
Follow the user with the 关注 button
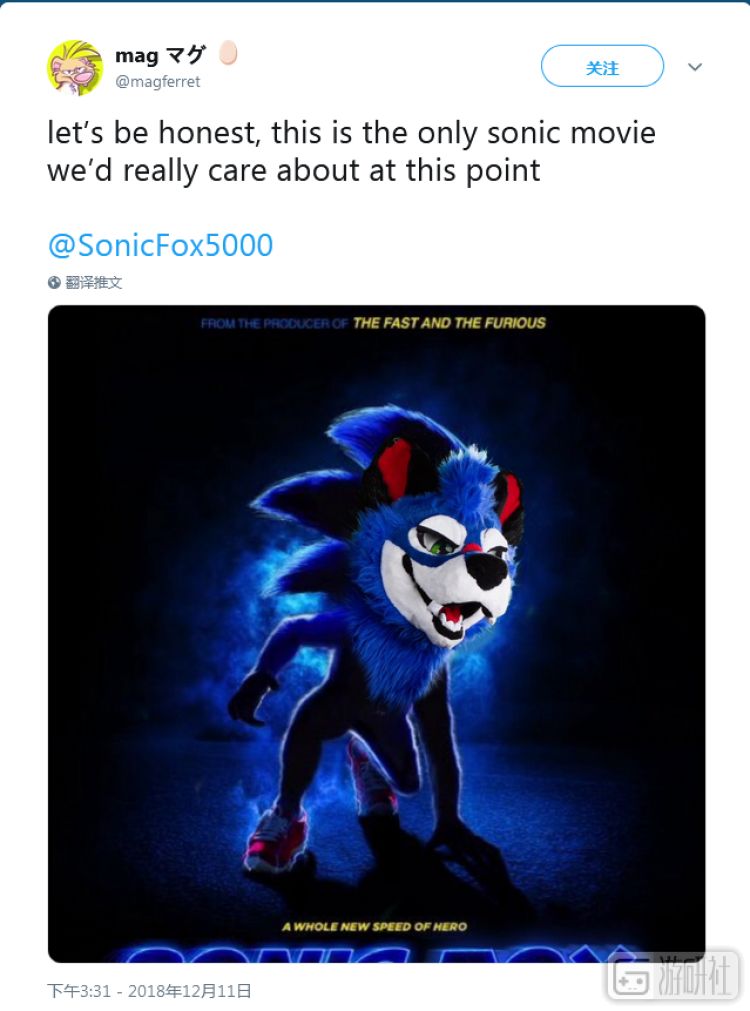tap(602, 66)
